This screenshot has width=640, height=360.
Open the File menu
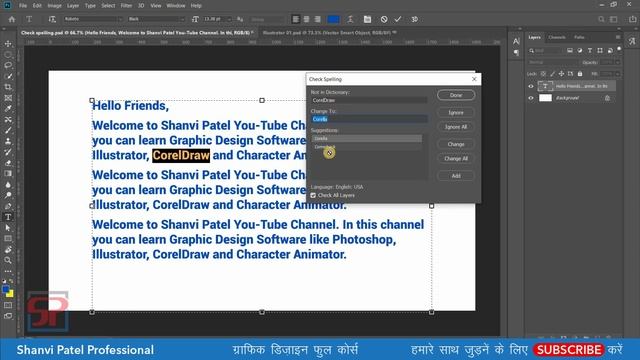tap(23, 6)
